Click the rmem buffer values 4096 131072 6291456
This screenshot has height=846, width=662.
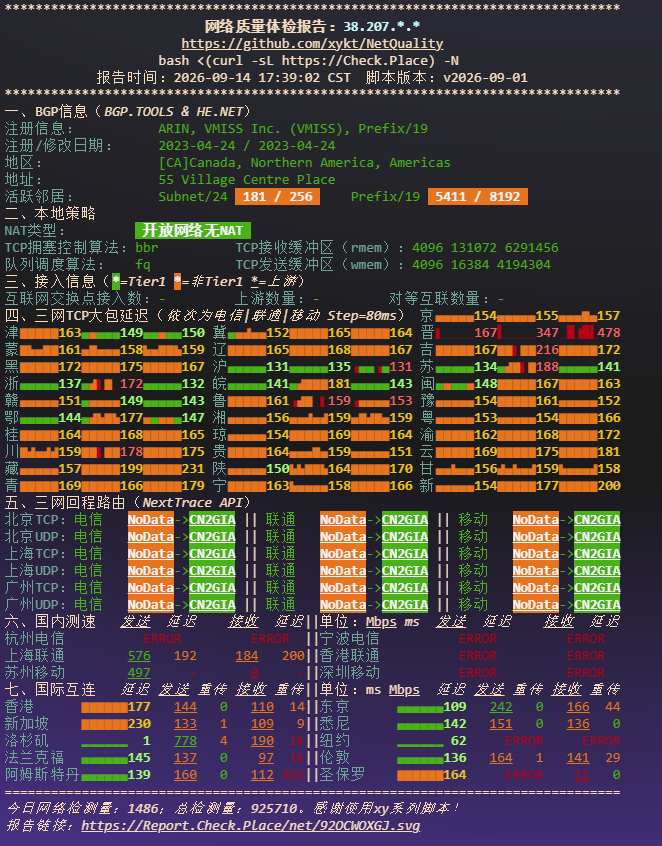point(485,248)
